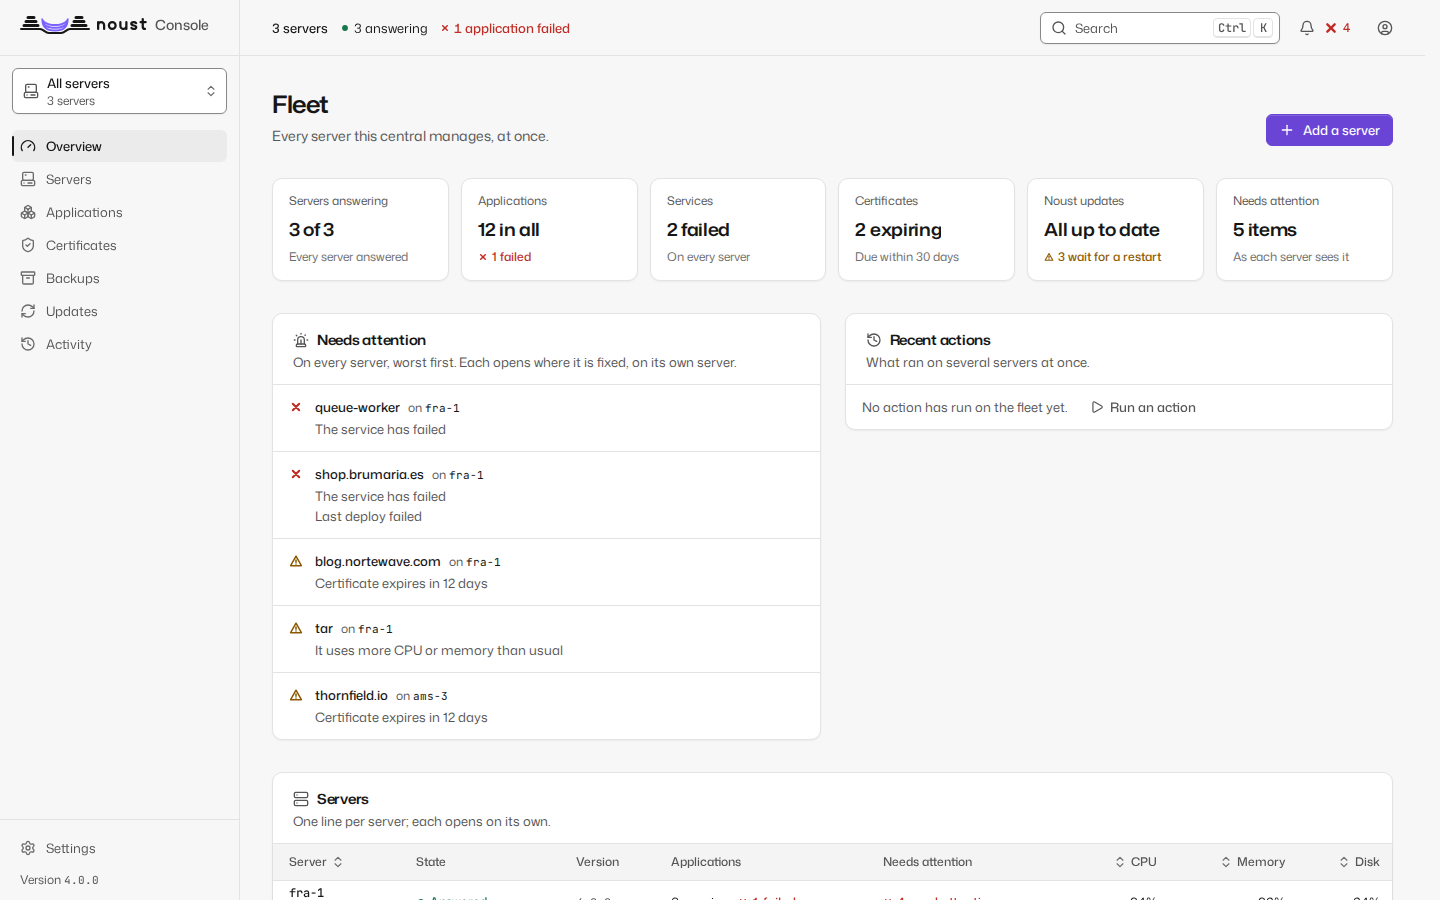Open the Needs attention 5 items card

coord(1304,229)
